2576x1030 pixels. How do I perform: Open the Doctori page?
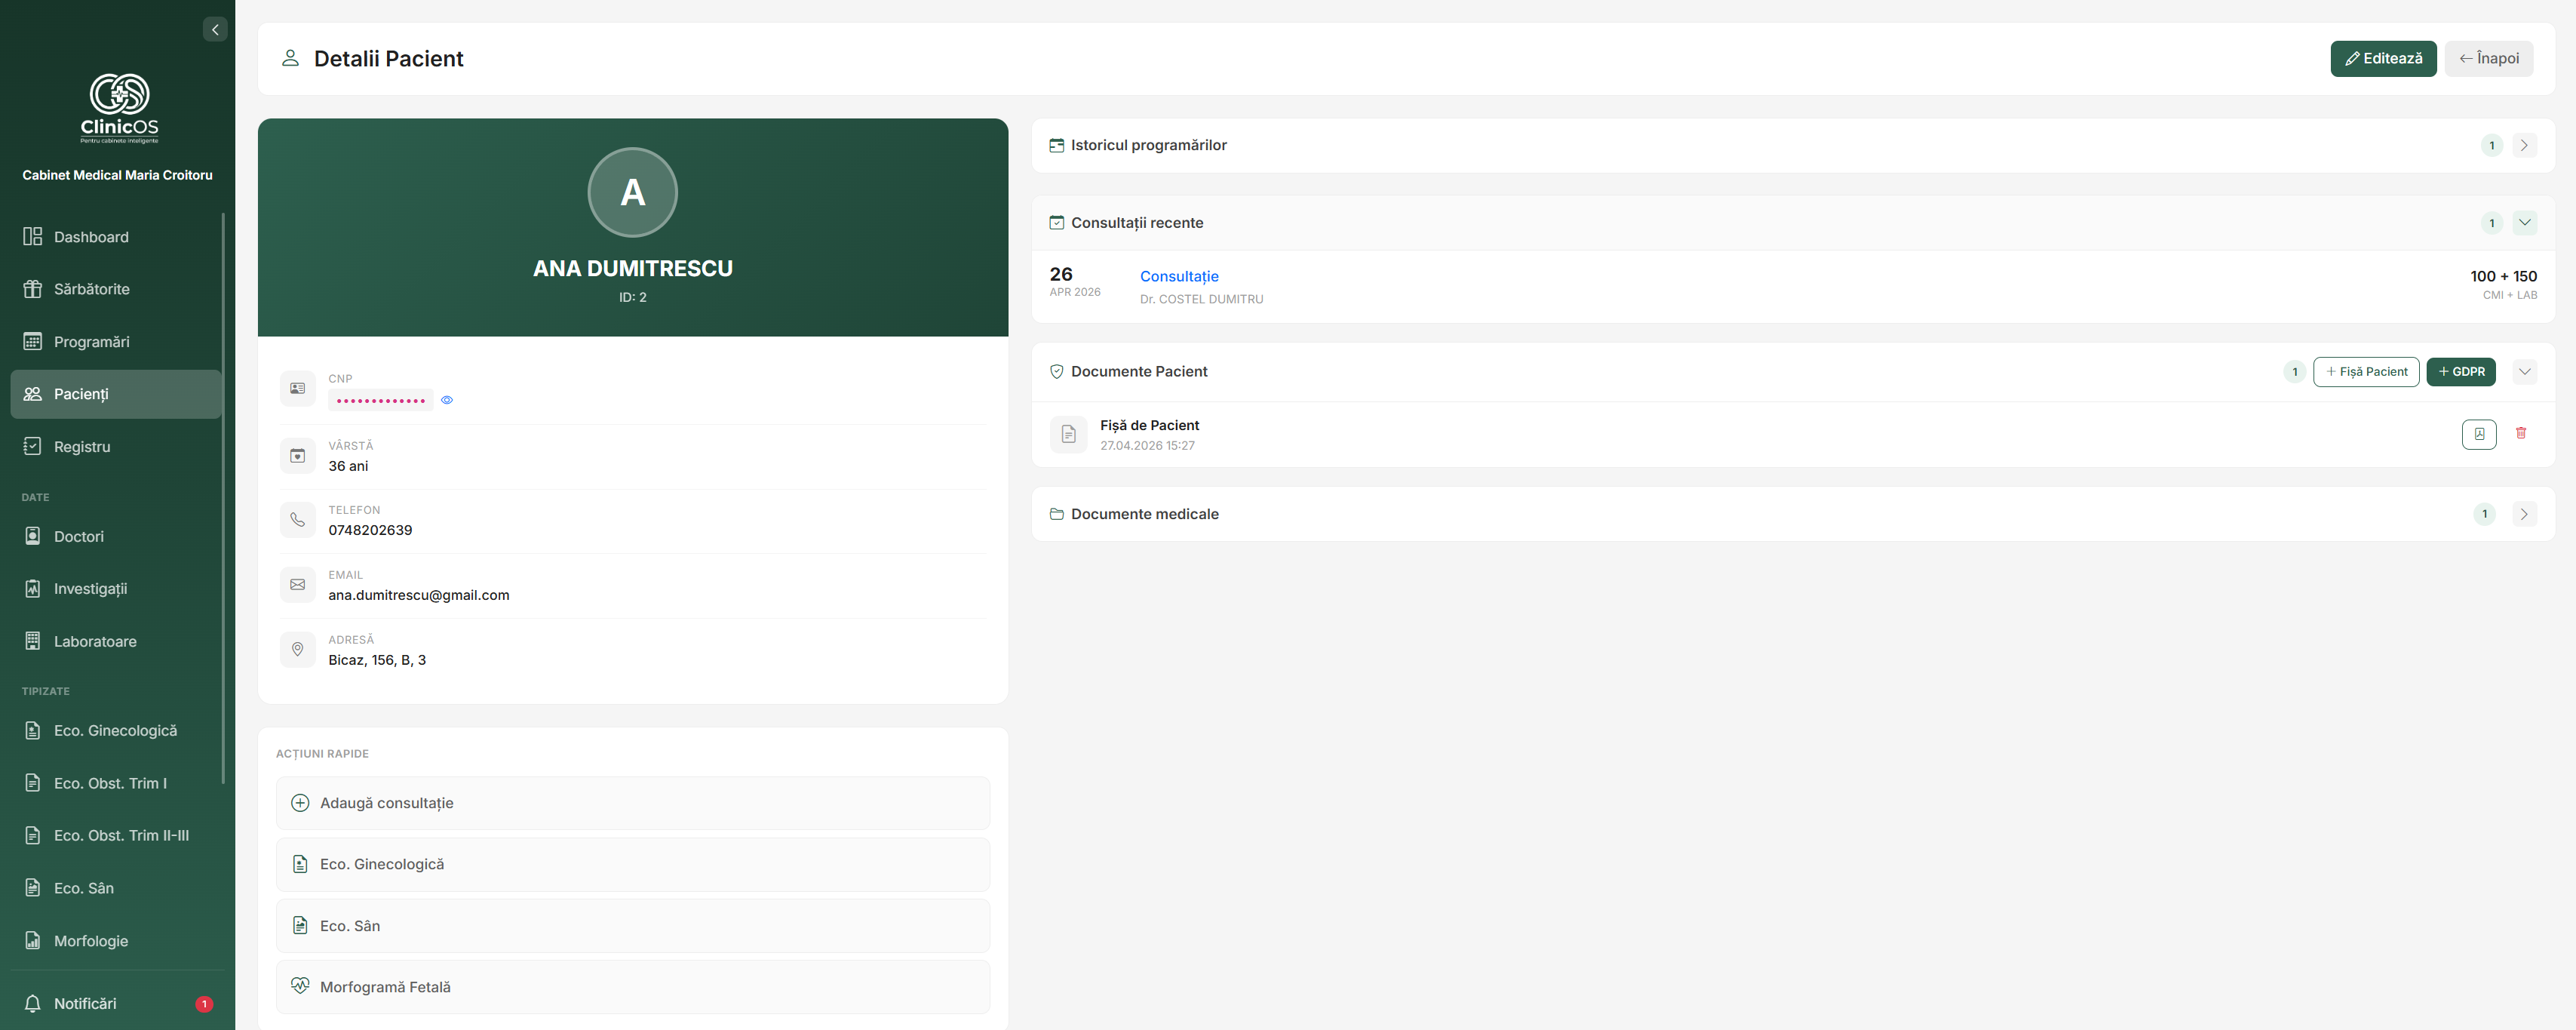(x=116, y=537)
